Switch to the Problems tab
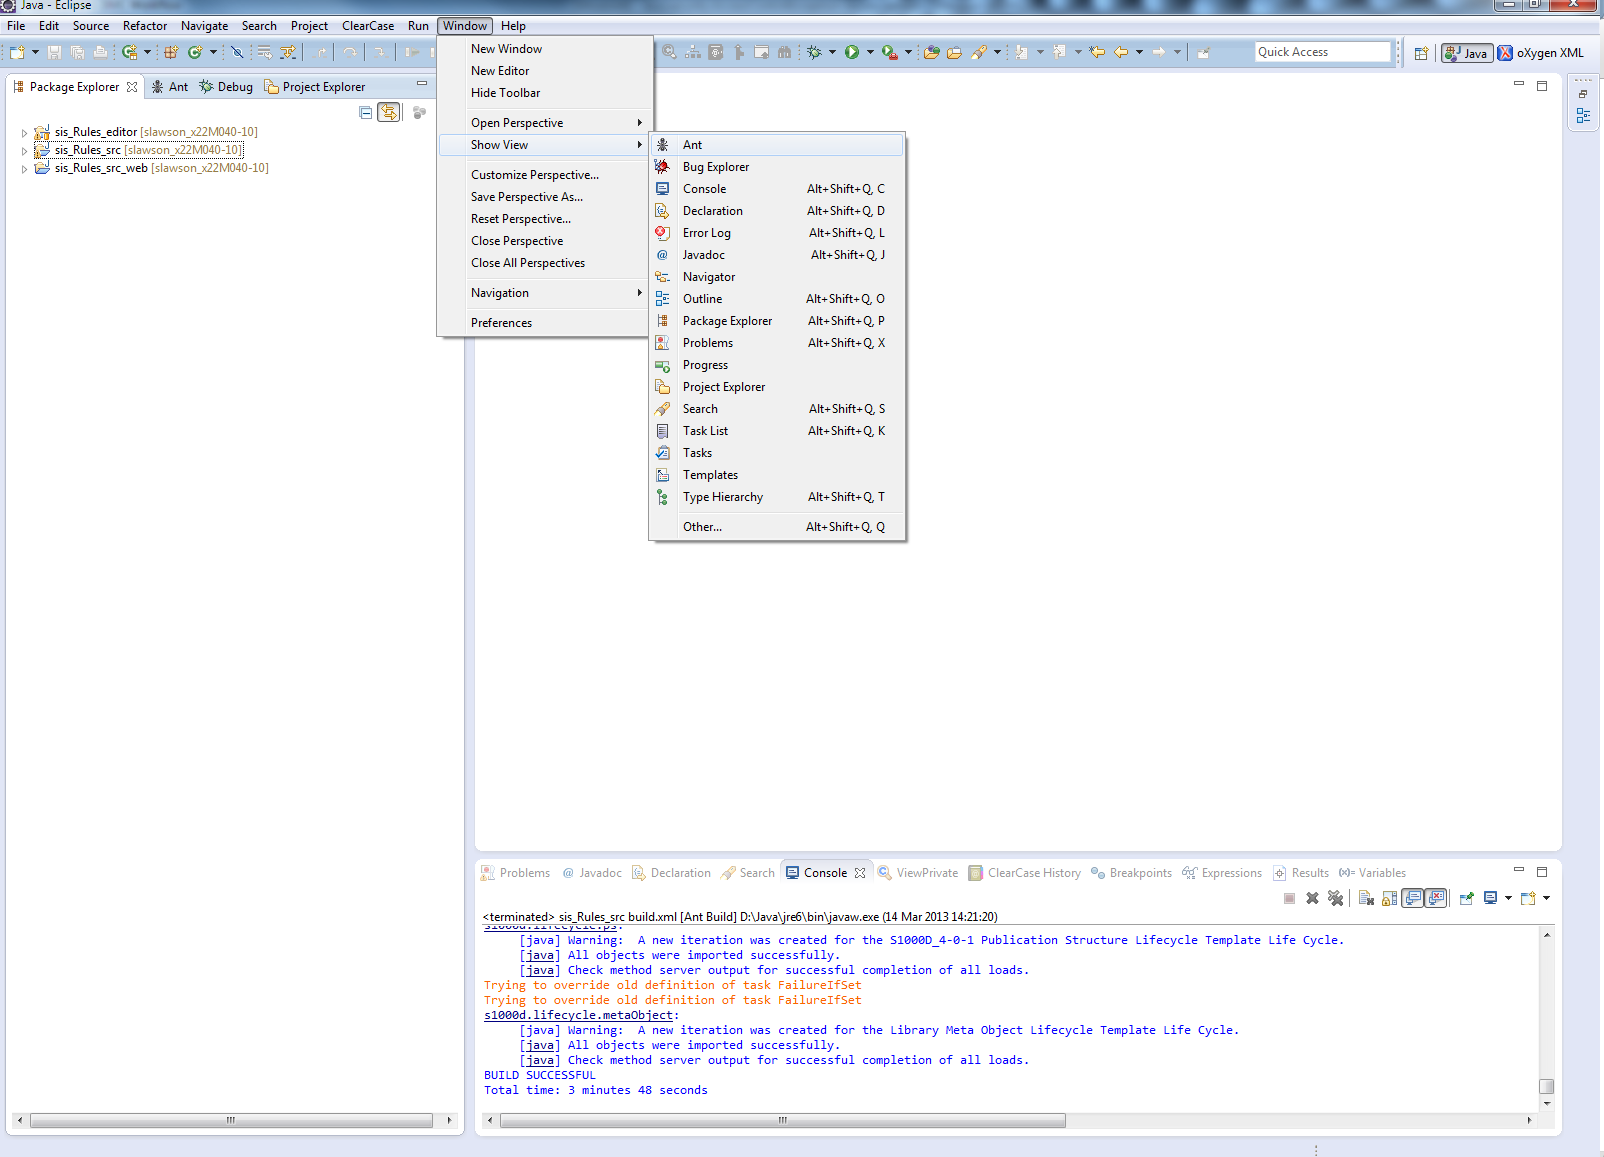Screen dimensions: 1604x1157 click(515, 873)
